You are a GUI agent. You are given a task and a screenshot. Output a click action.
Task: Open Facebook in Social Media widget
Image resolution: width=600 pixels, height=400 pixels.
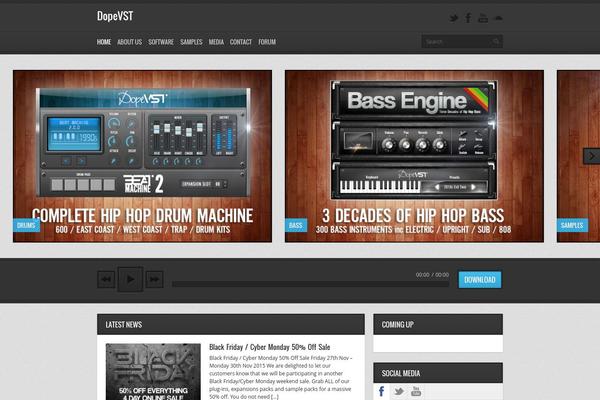point(382,391)
